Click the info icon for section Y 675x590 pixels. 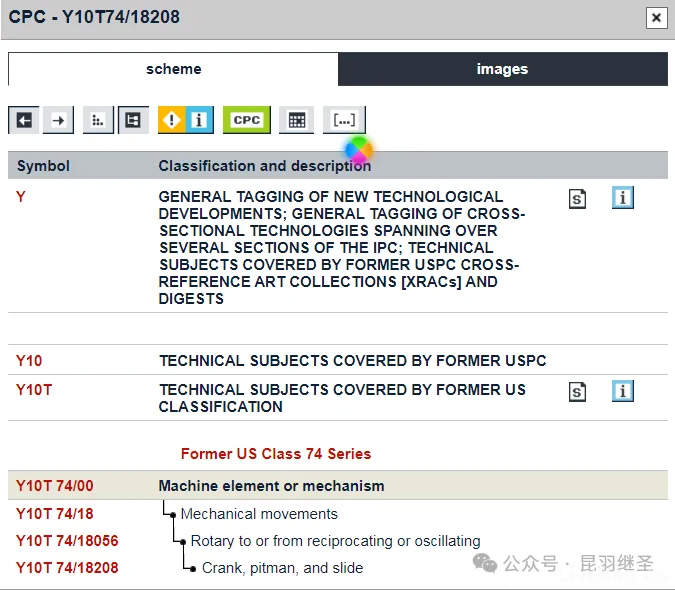[623, 198]
